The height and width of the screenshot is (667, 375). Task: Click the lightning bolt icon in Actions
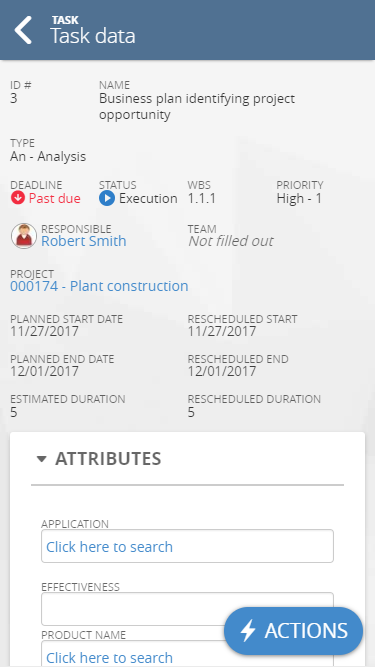(x=248, y=630)
